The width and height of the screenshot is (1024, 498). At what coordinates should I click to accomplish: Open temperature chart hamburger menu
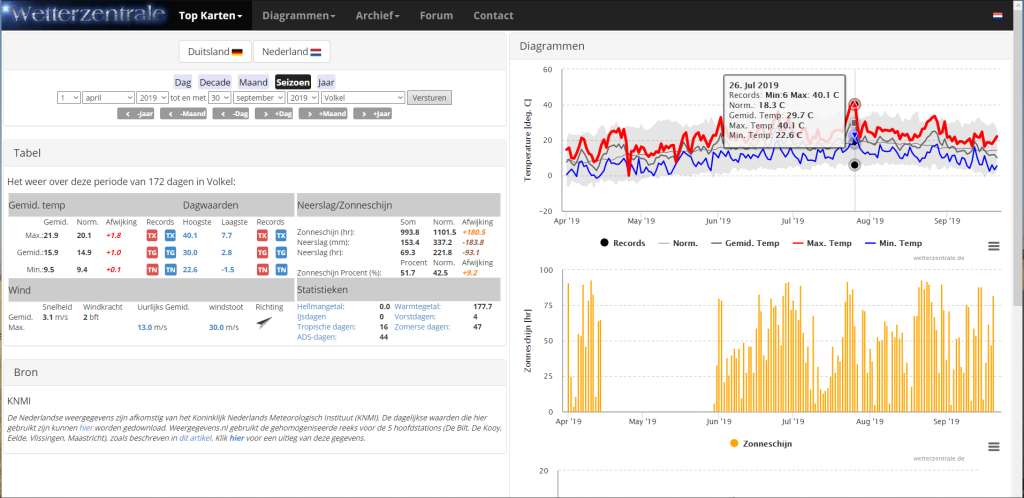993,246
